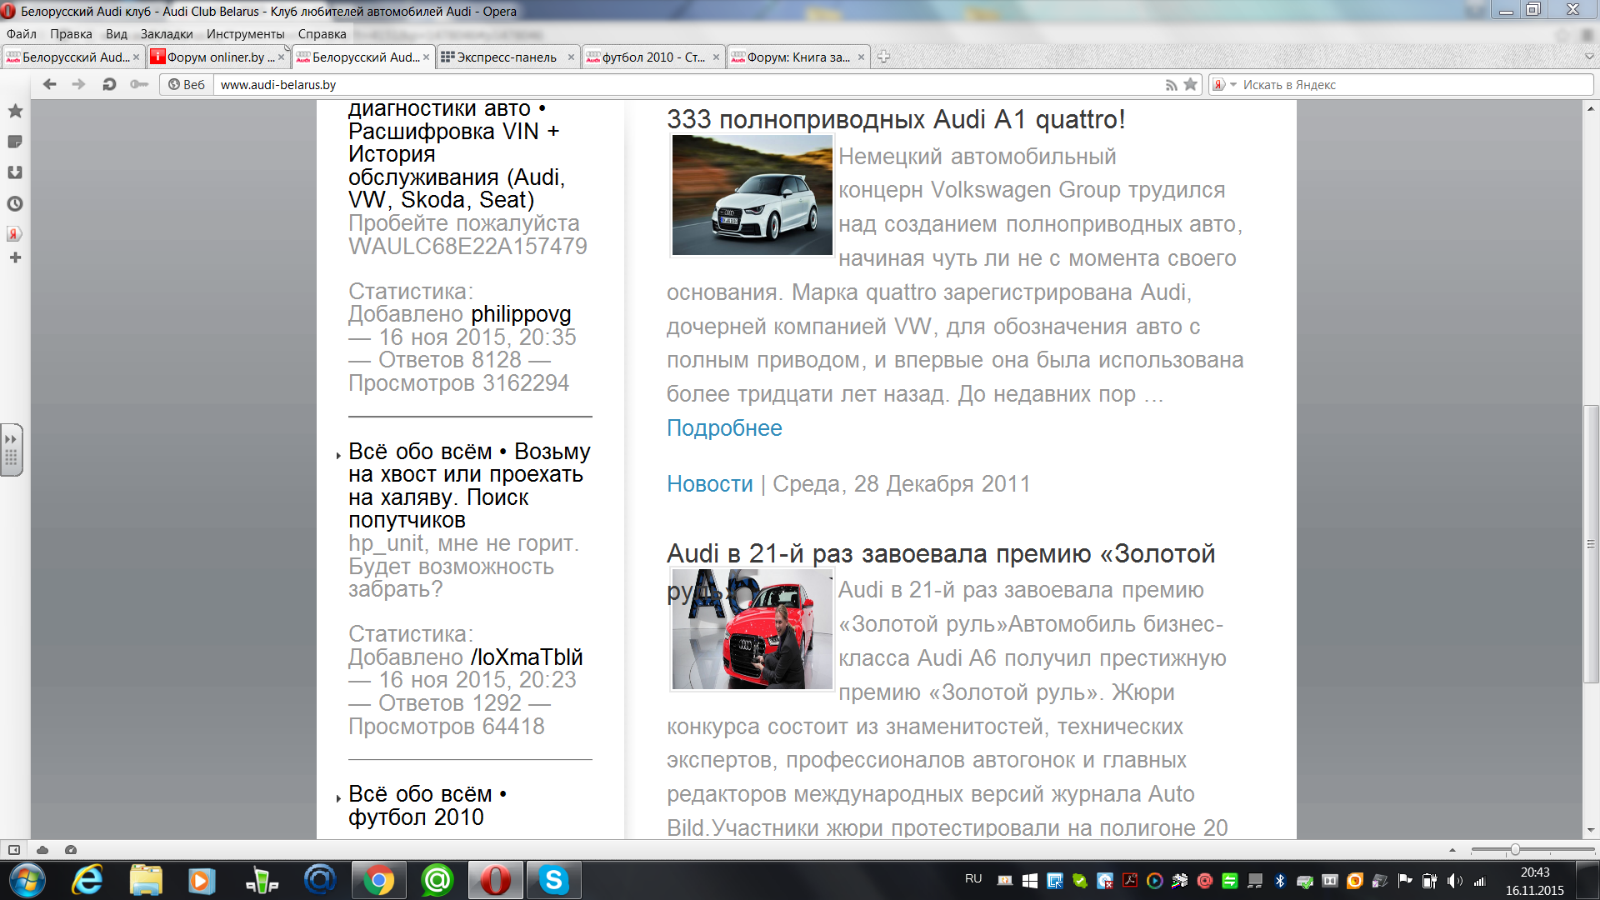Open the Downloads panel in sidebar
Image resolution: width=1600 pixels, height=900 pixels.
15,172
